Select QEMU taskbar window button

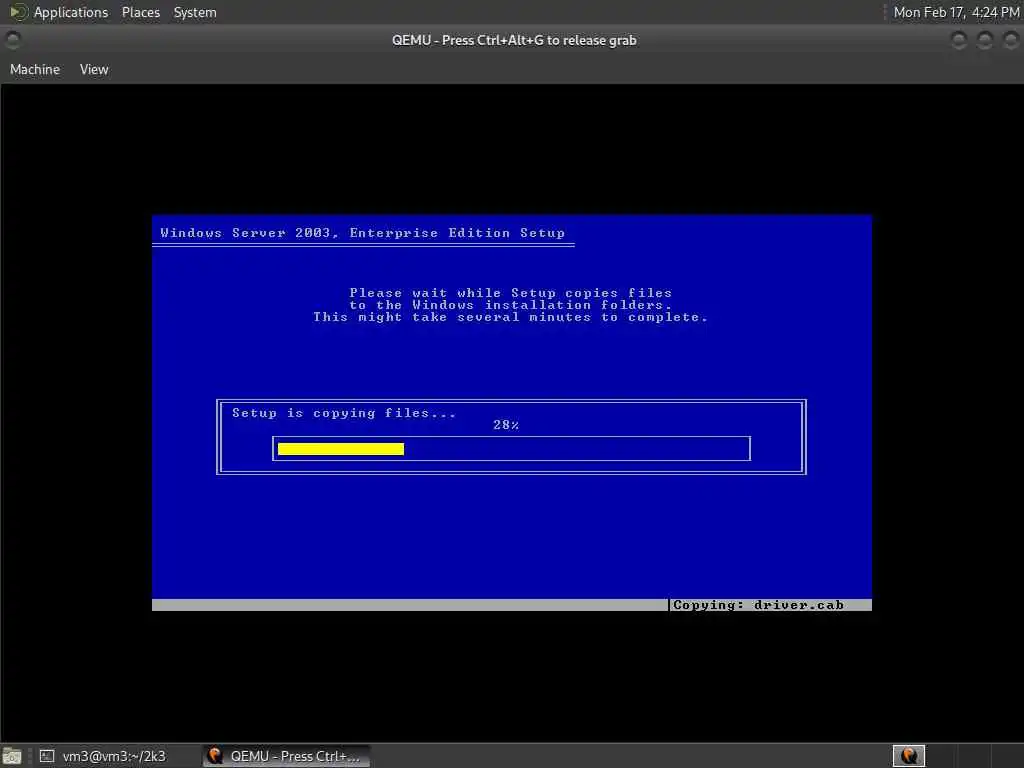click(x=285, y=756)
